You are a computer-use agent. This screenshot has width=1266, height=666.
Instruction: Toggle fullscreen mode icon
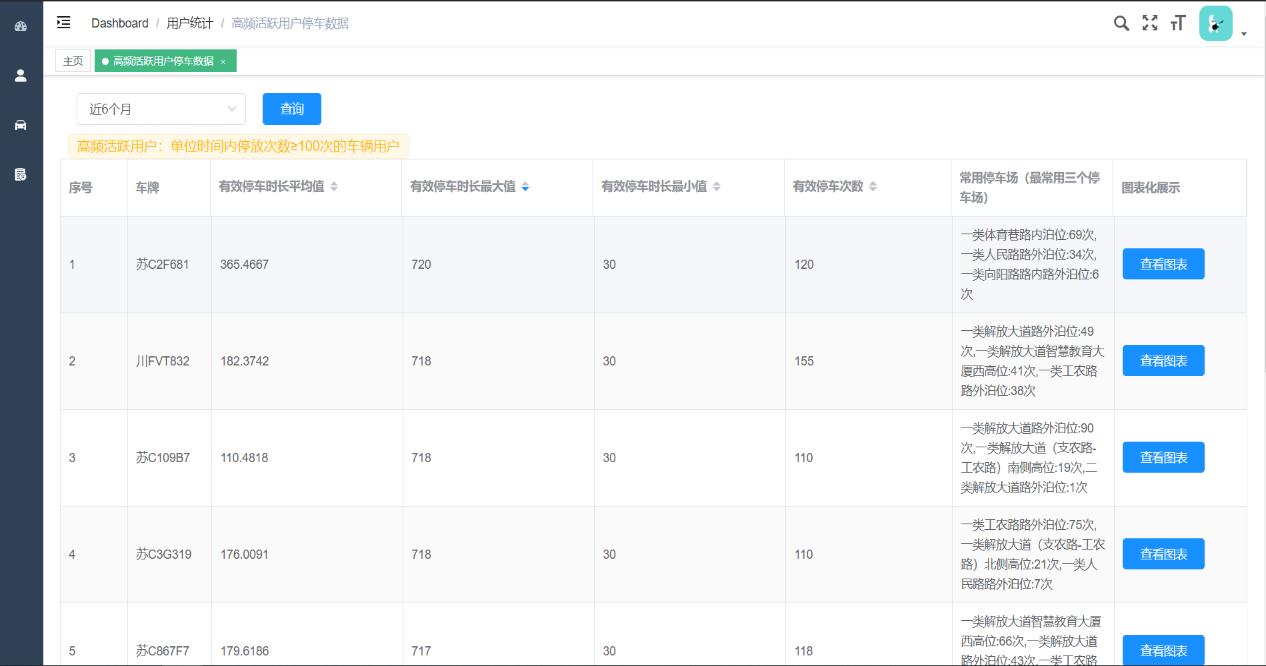click(x=1150, y=23)
